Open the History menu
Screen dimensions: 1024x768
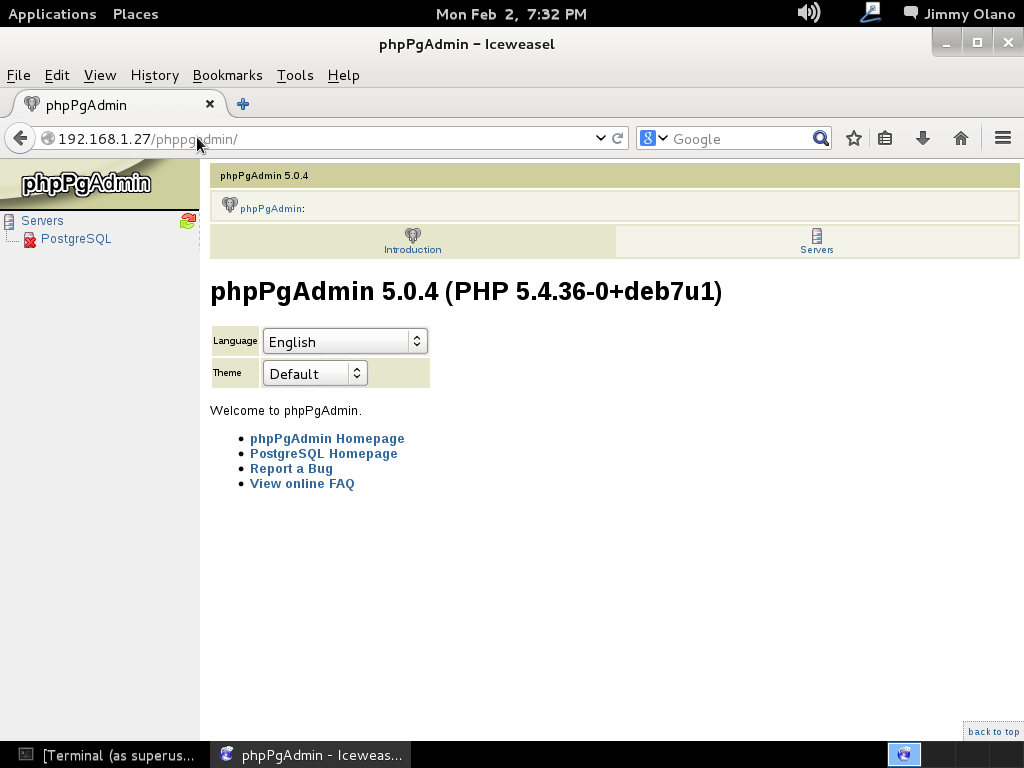coord(154,75)
